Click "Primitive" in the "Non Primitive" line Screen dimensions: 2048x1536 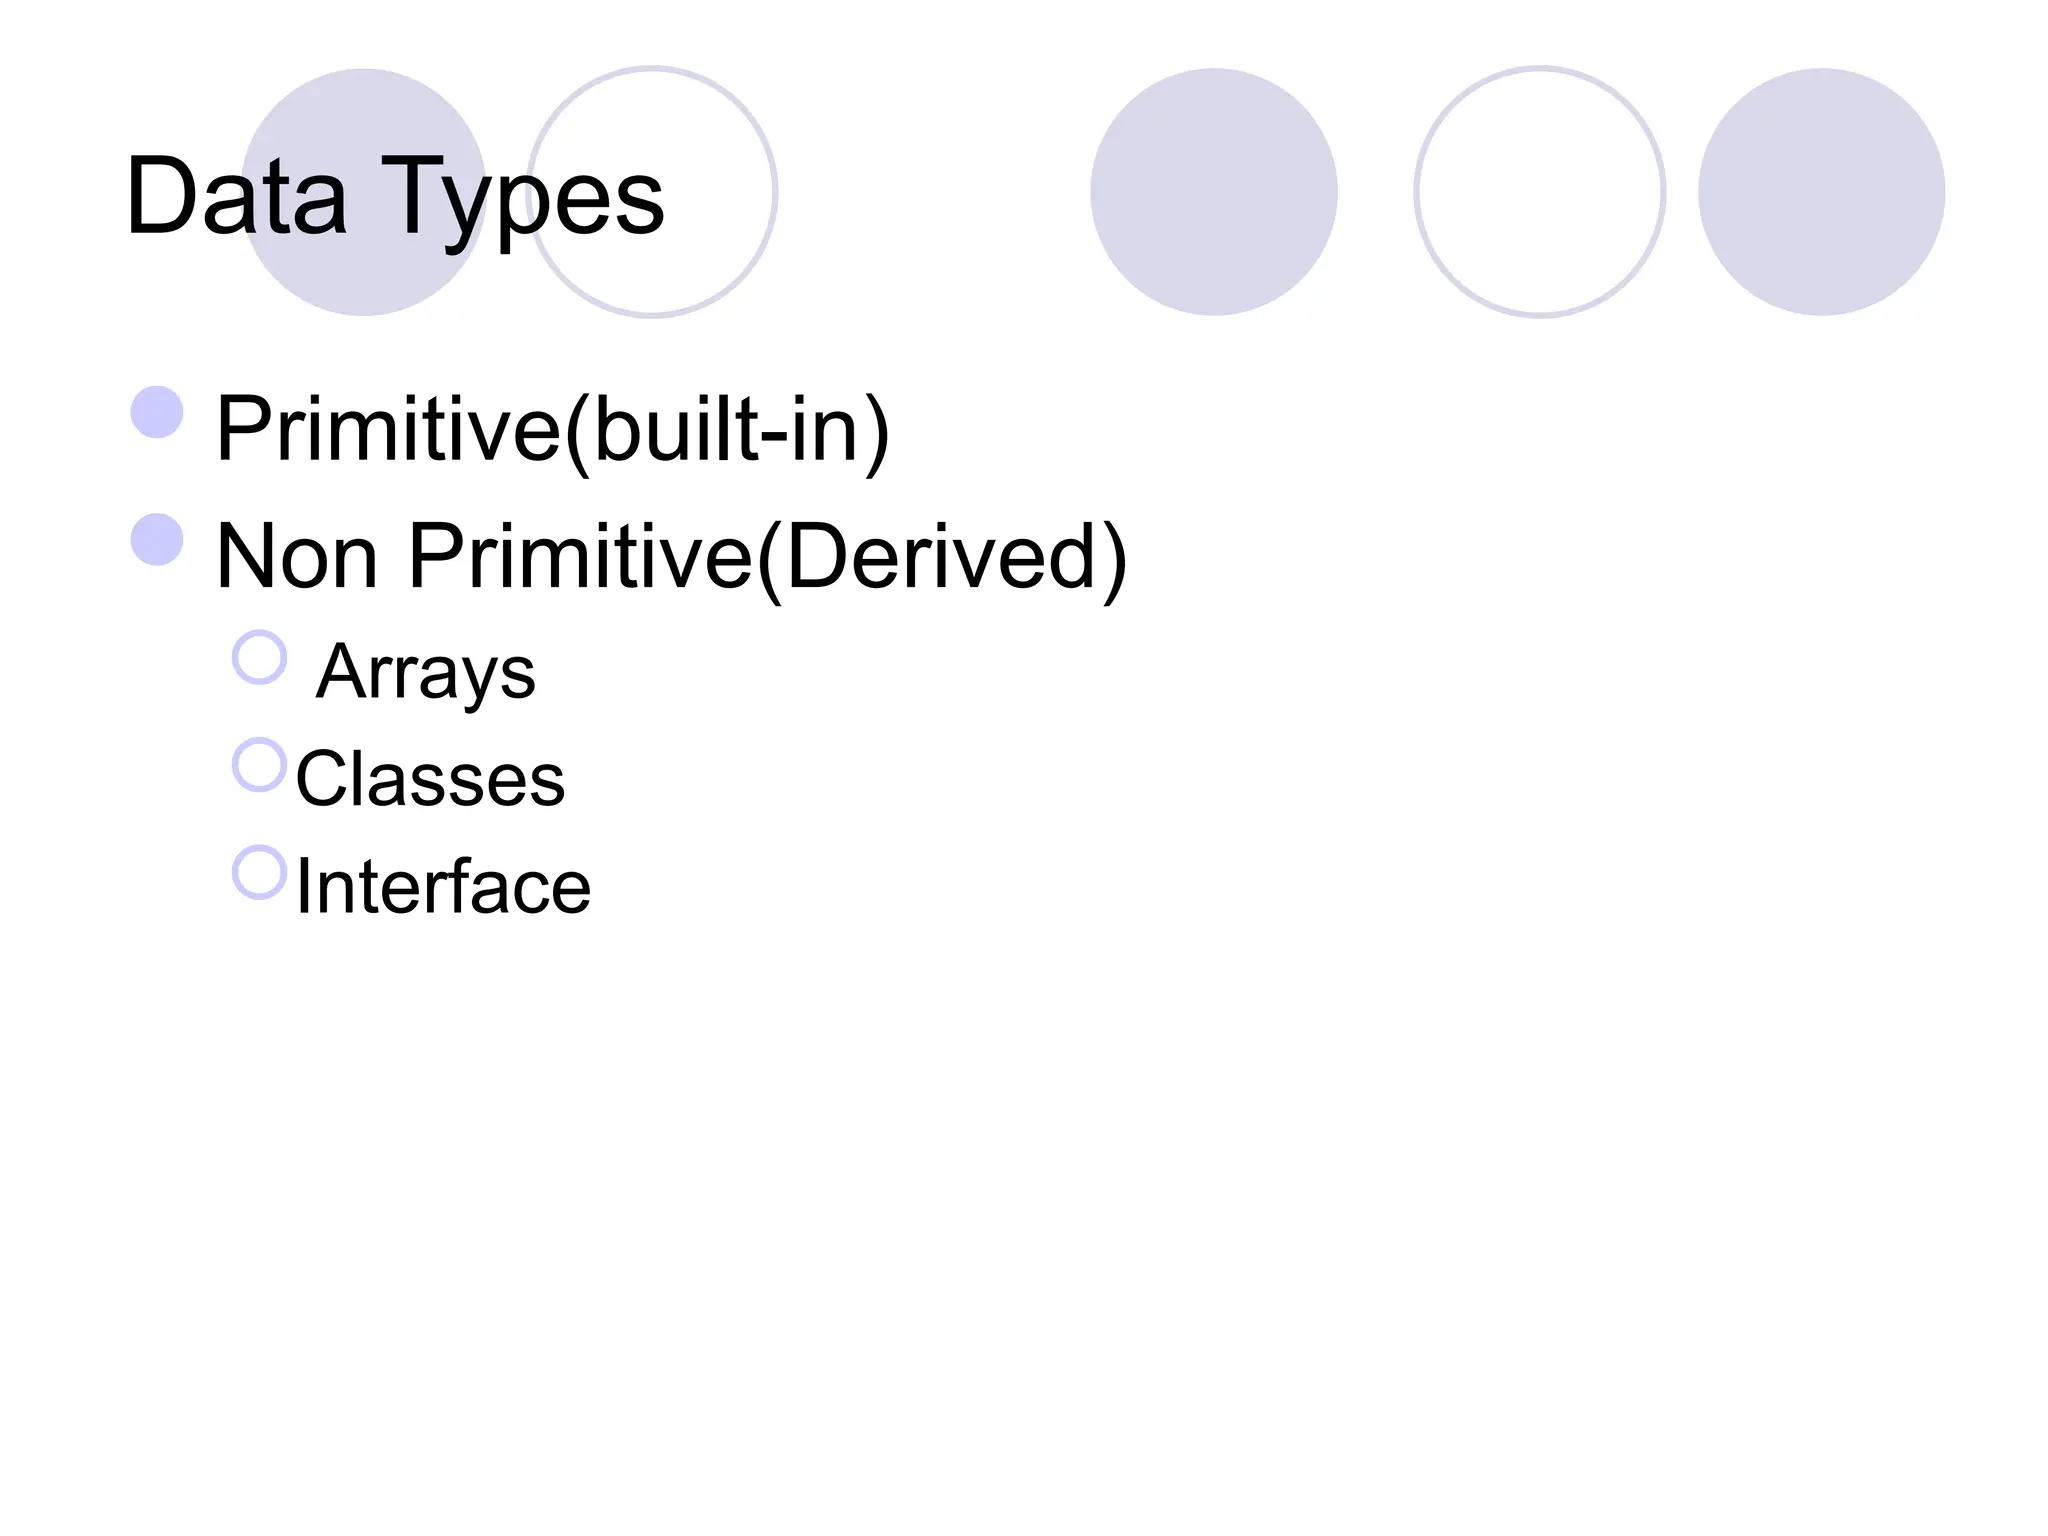click(580, 556)
